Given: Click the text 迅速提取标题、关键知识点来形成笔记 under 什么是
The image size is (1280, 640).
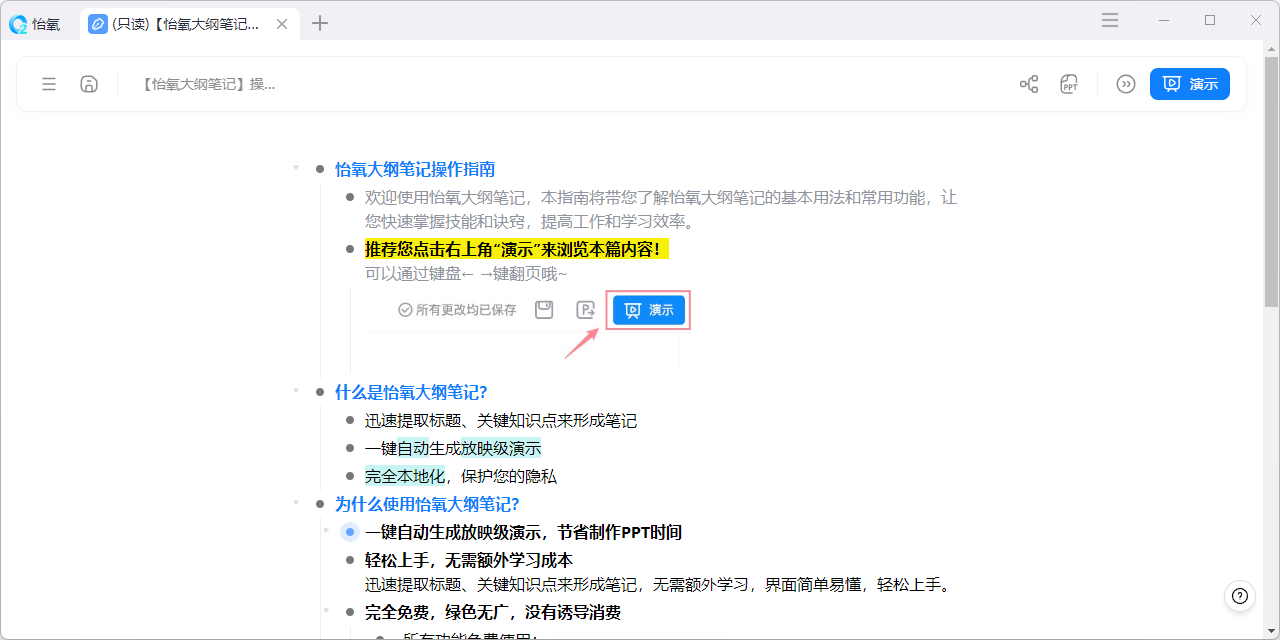Looking at the screenshot, I should [x=501, y=420].
